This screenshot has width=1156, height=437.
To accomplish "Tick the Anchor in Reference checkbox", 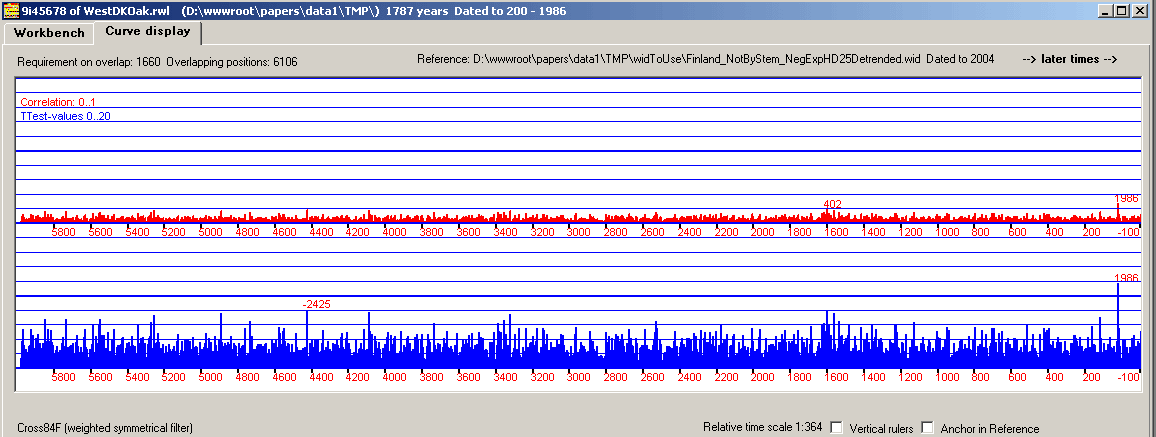I will [x=927, y=427].
